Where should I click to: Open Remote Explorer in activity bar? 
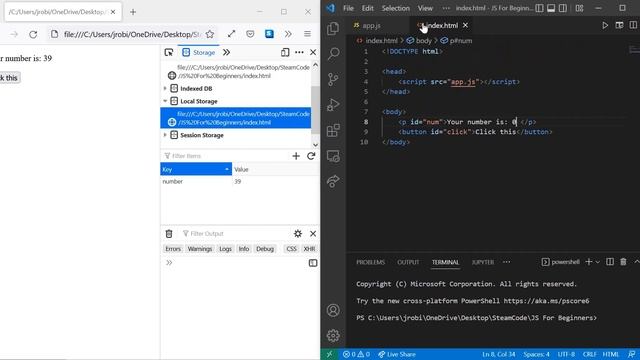click(x=333, y=156)
